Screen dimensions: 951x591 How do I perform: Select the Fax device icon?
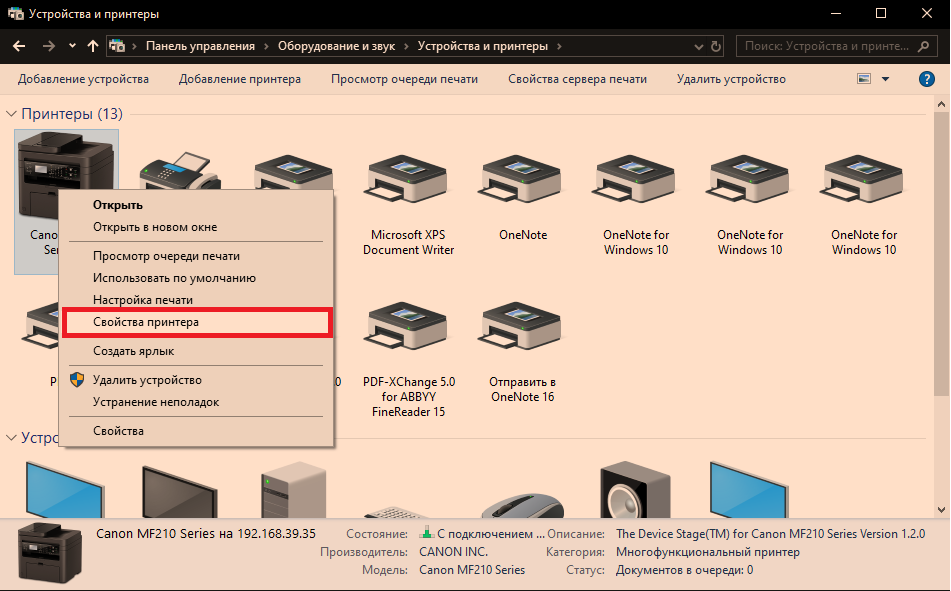click(180, 171)
